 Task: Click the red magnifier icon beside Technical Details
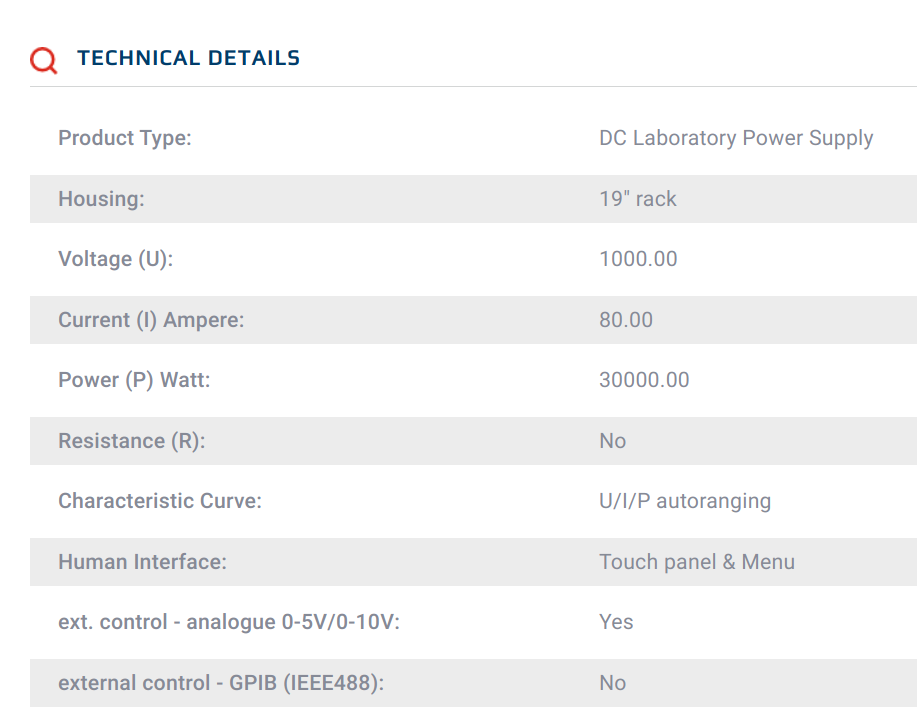(x=44, y=60)
